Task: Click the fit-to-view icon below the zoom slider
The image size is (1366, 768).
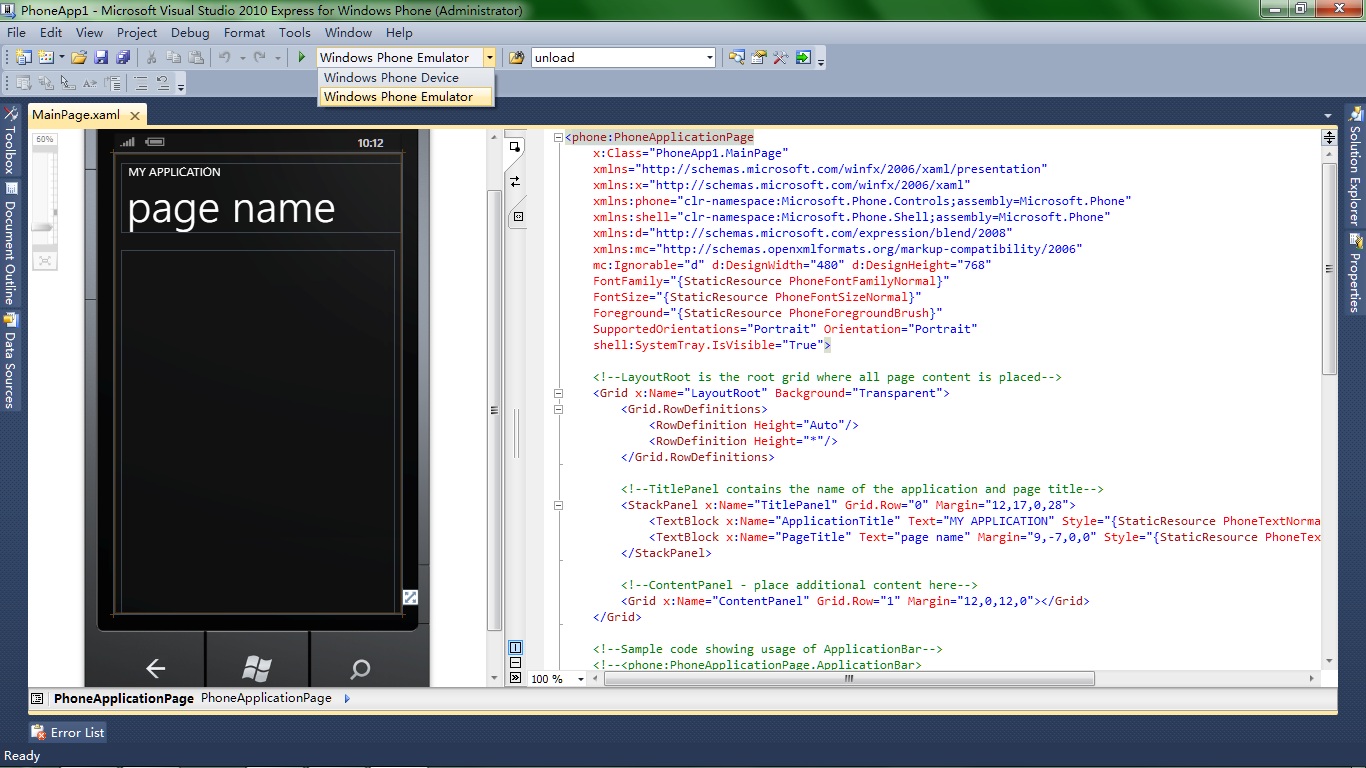Action: 45,260
